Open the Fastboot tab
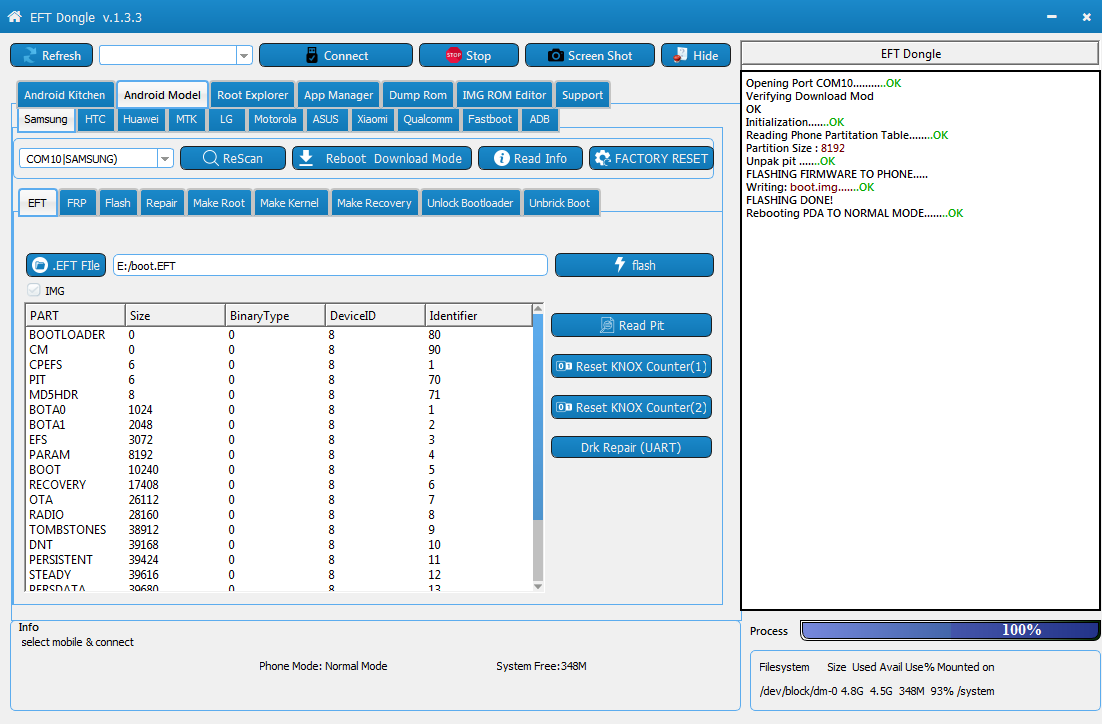Image resolution: width=1102 pixels, height=724 pixels. (490, 119)
